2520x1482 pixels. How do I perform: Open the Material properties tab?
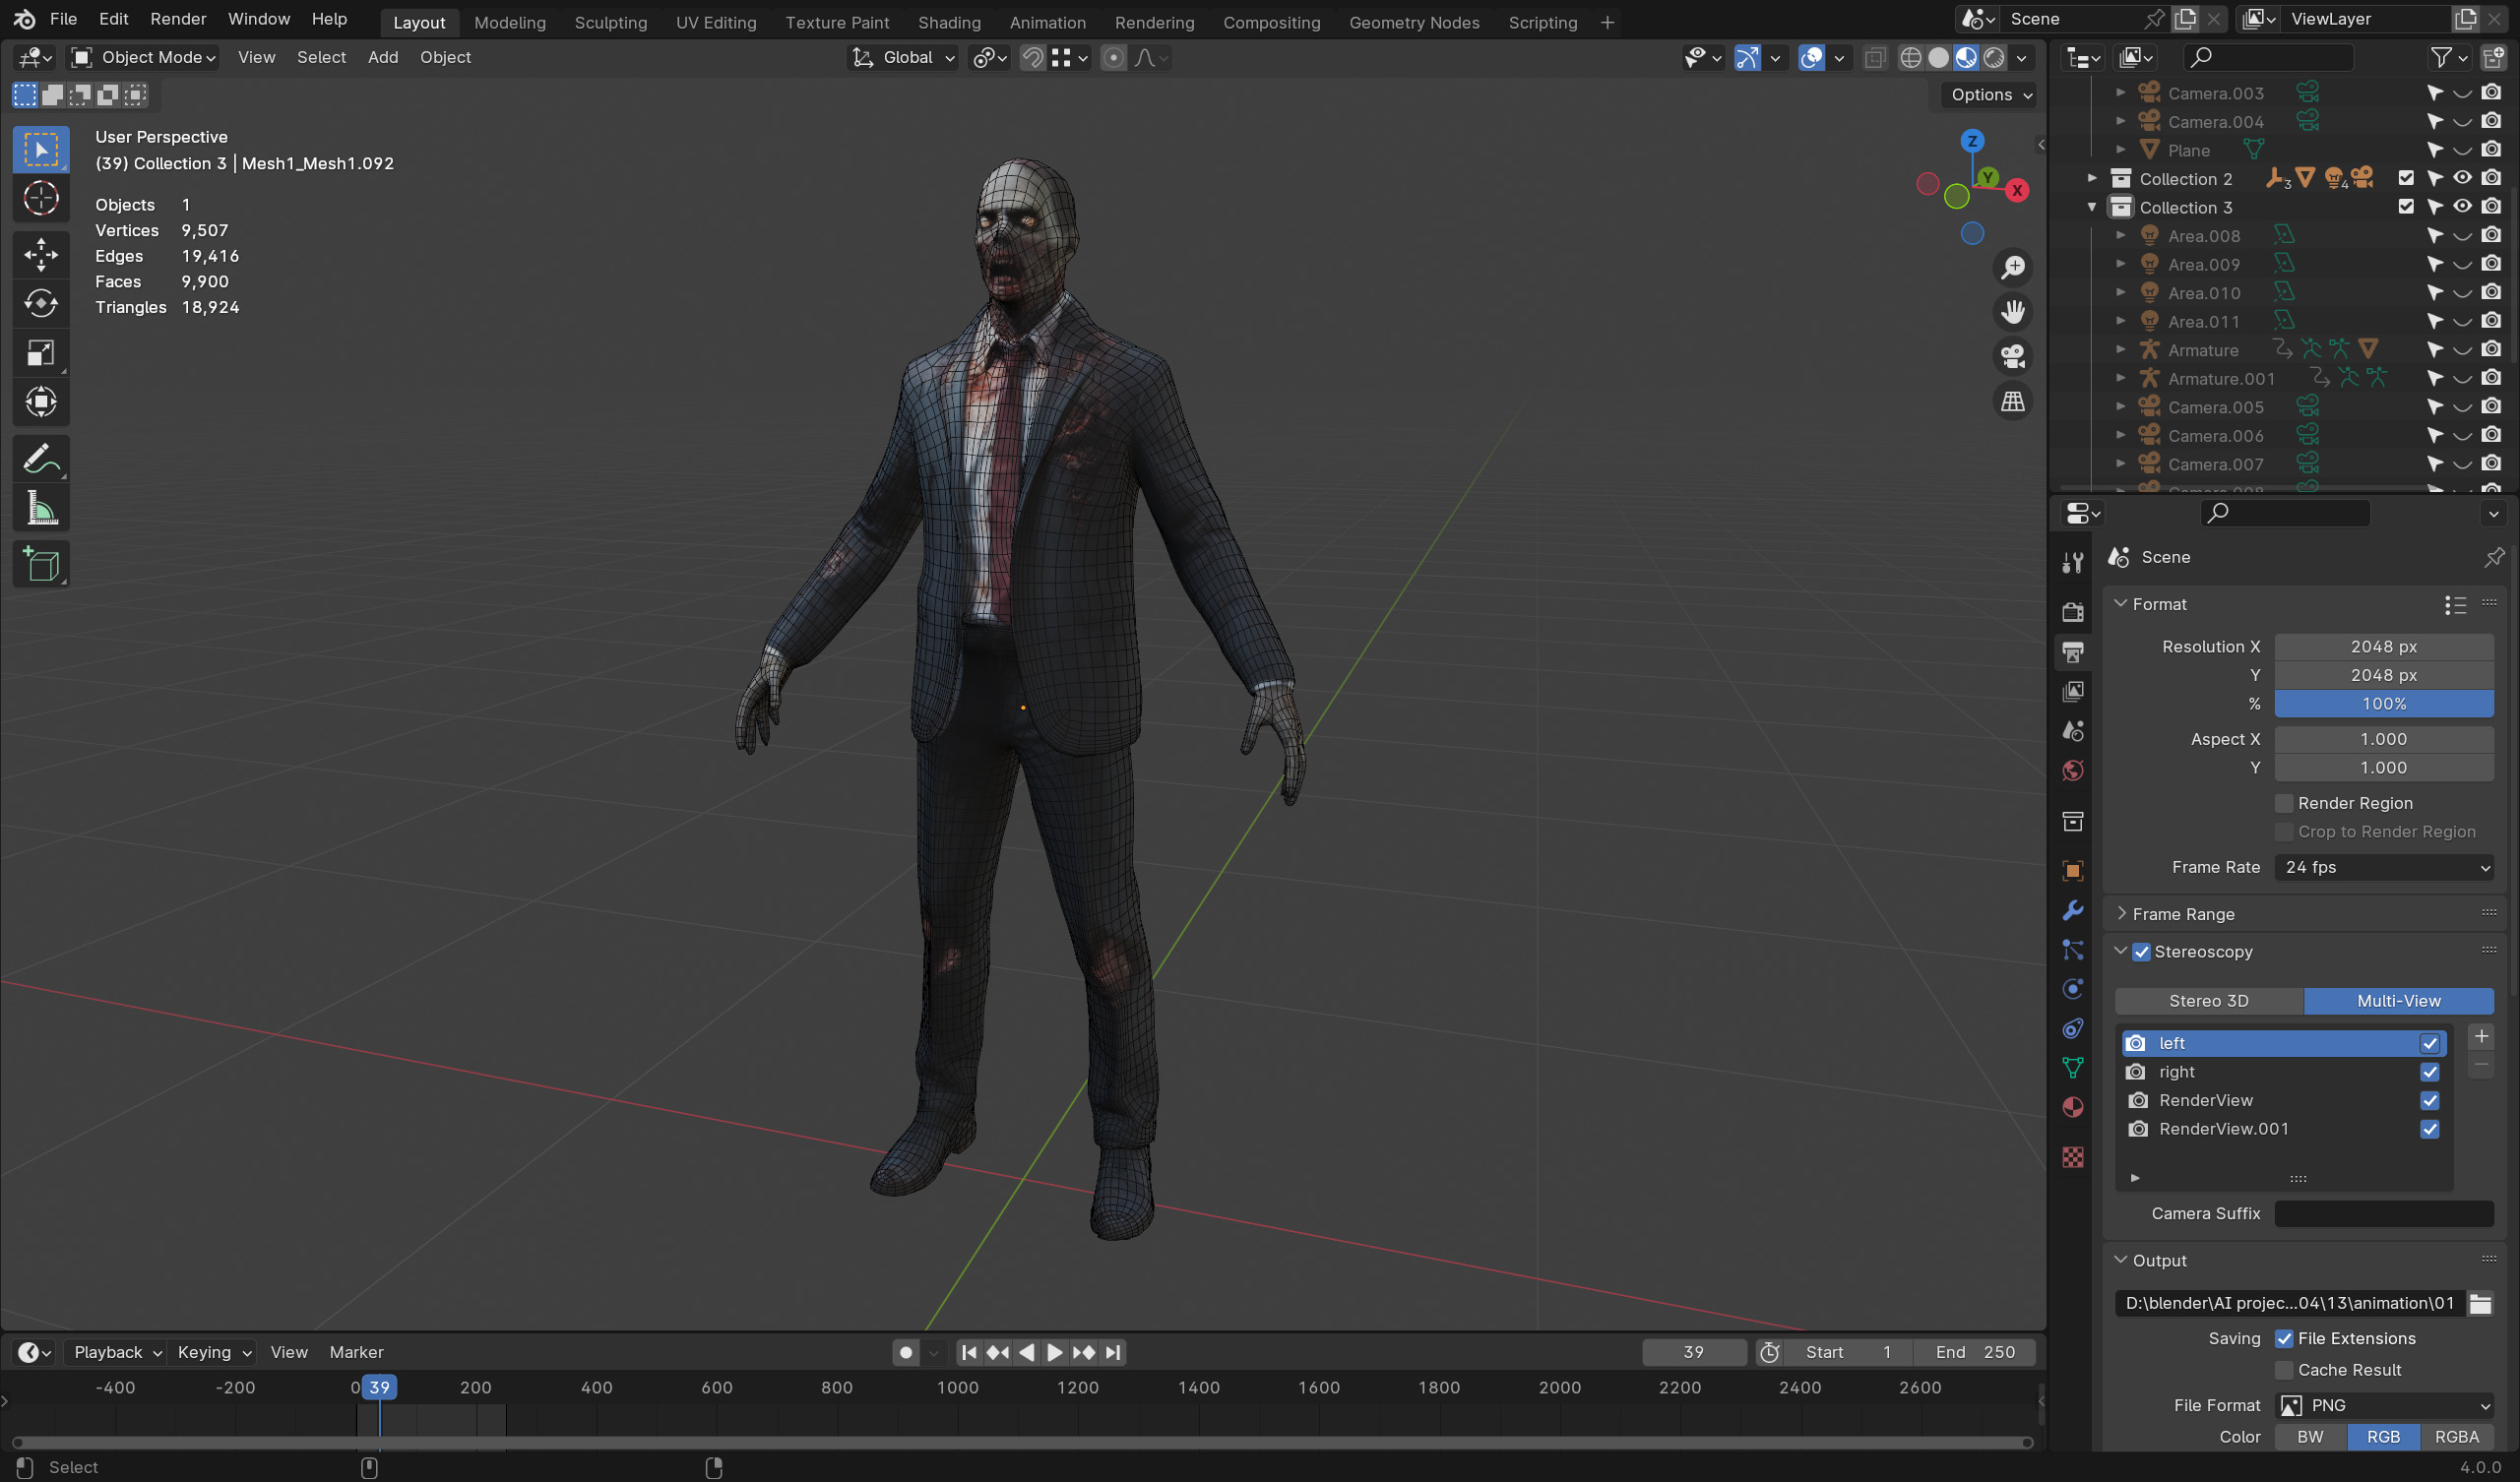2073,1108
